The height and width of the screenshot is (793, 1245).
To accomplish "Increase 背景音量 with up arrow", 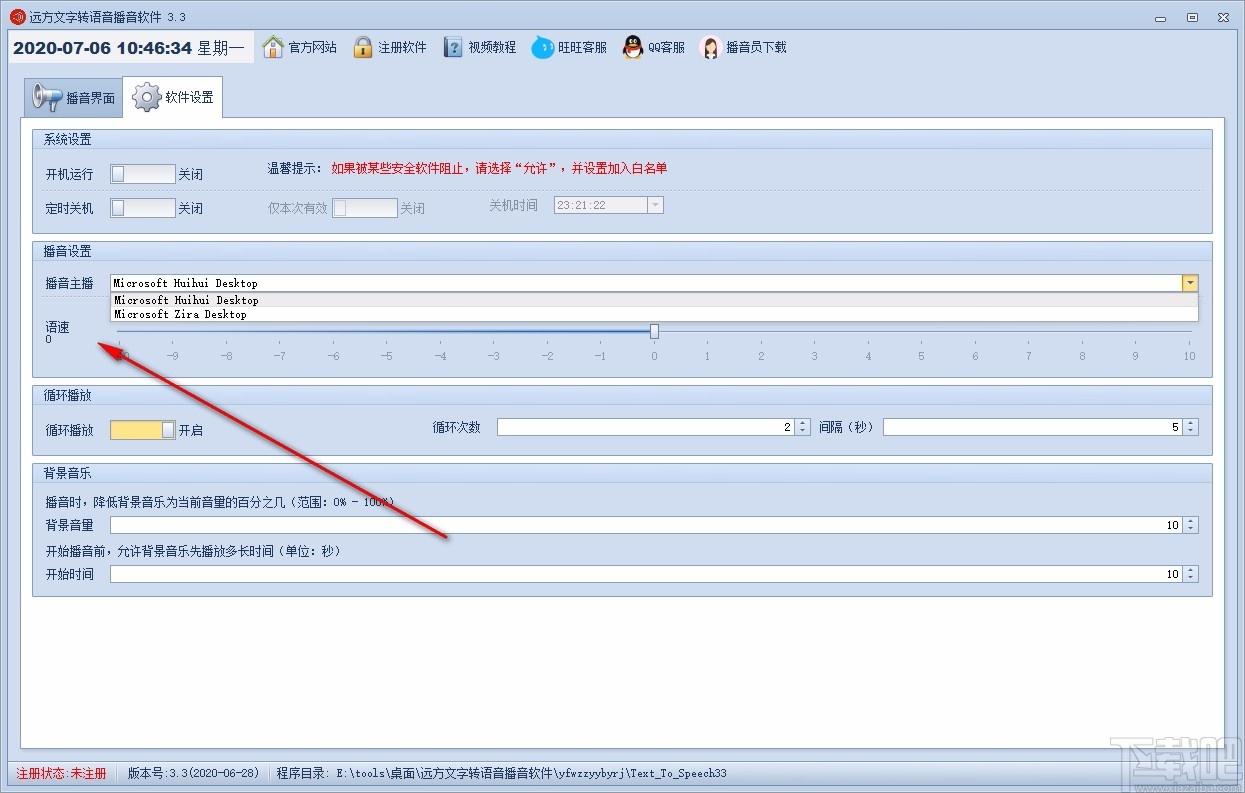I will 1190,521.
